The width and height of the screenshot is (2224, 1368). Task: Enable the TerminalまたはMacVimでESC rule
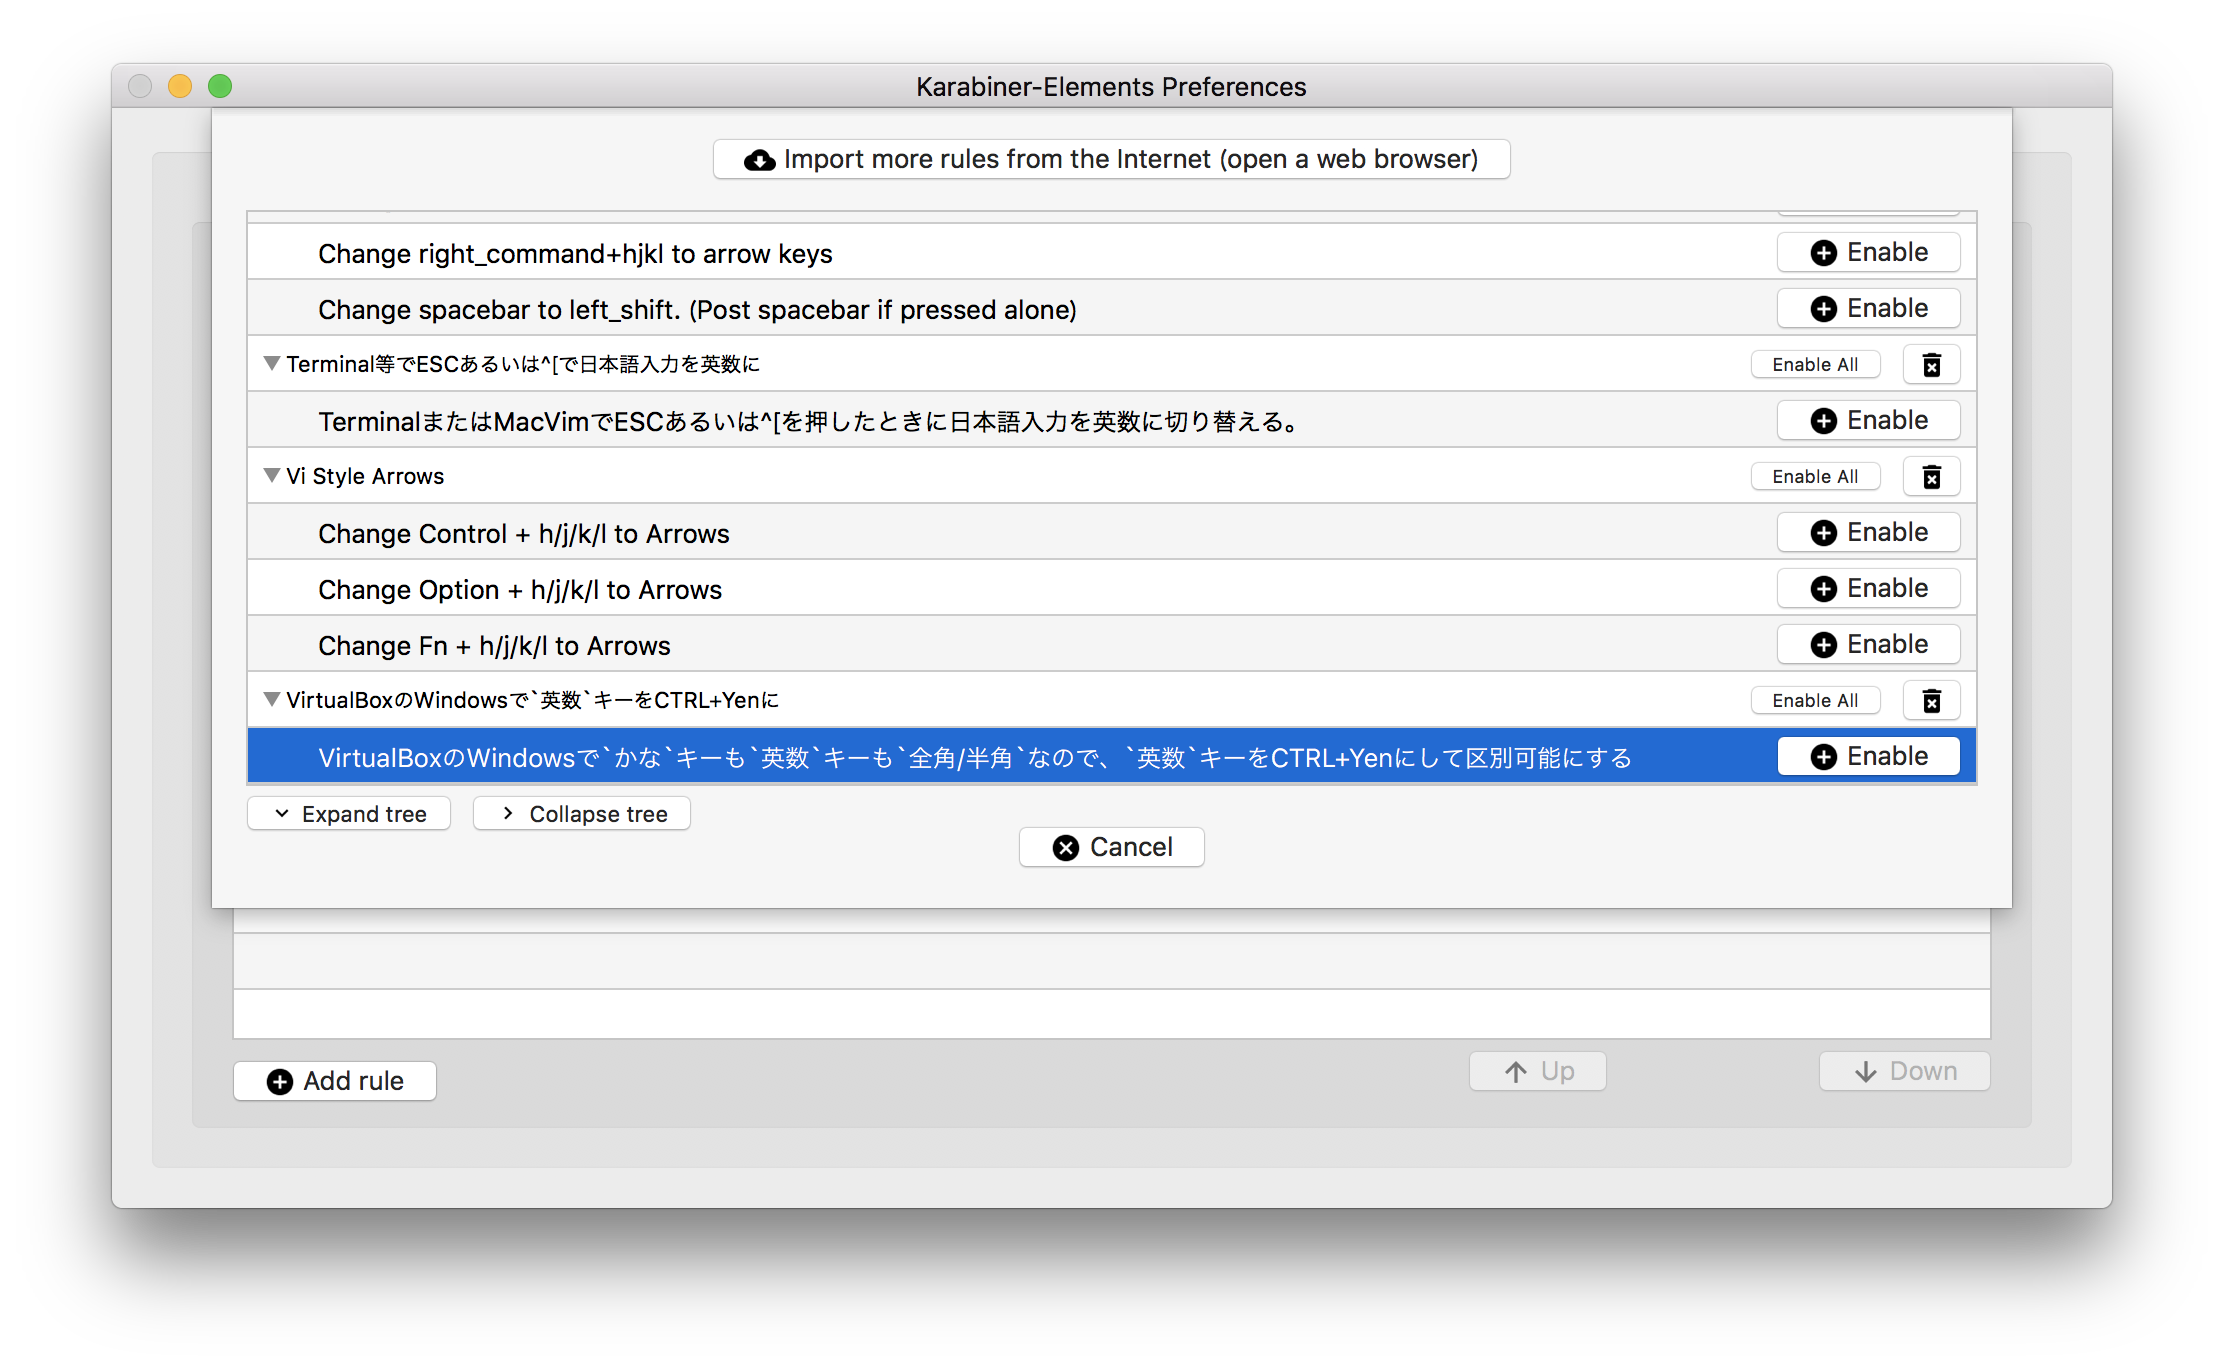click(1868, 420)
